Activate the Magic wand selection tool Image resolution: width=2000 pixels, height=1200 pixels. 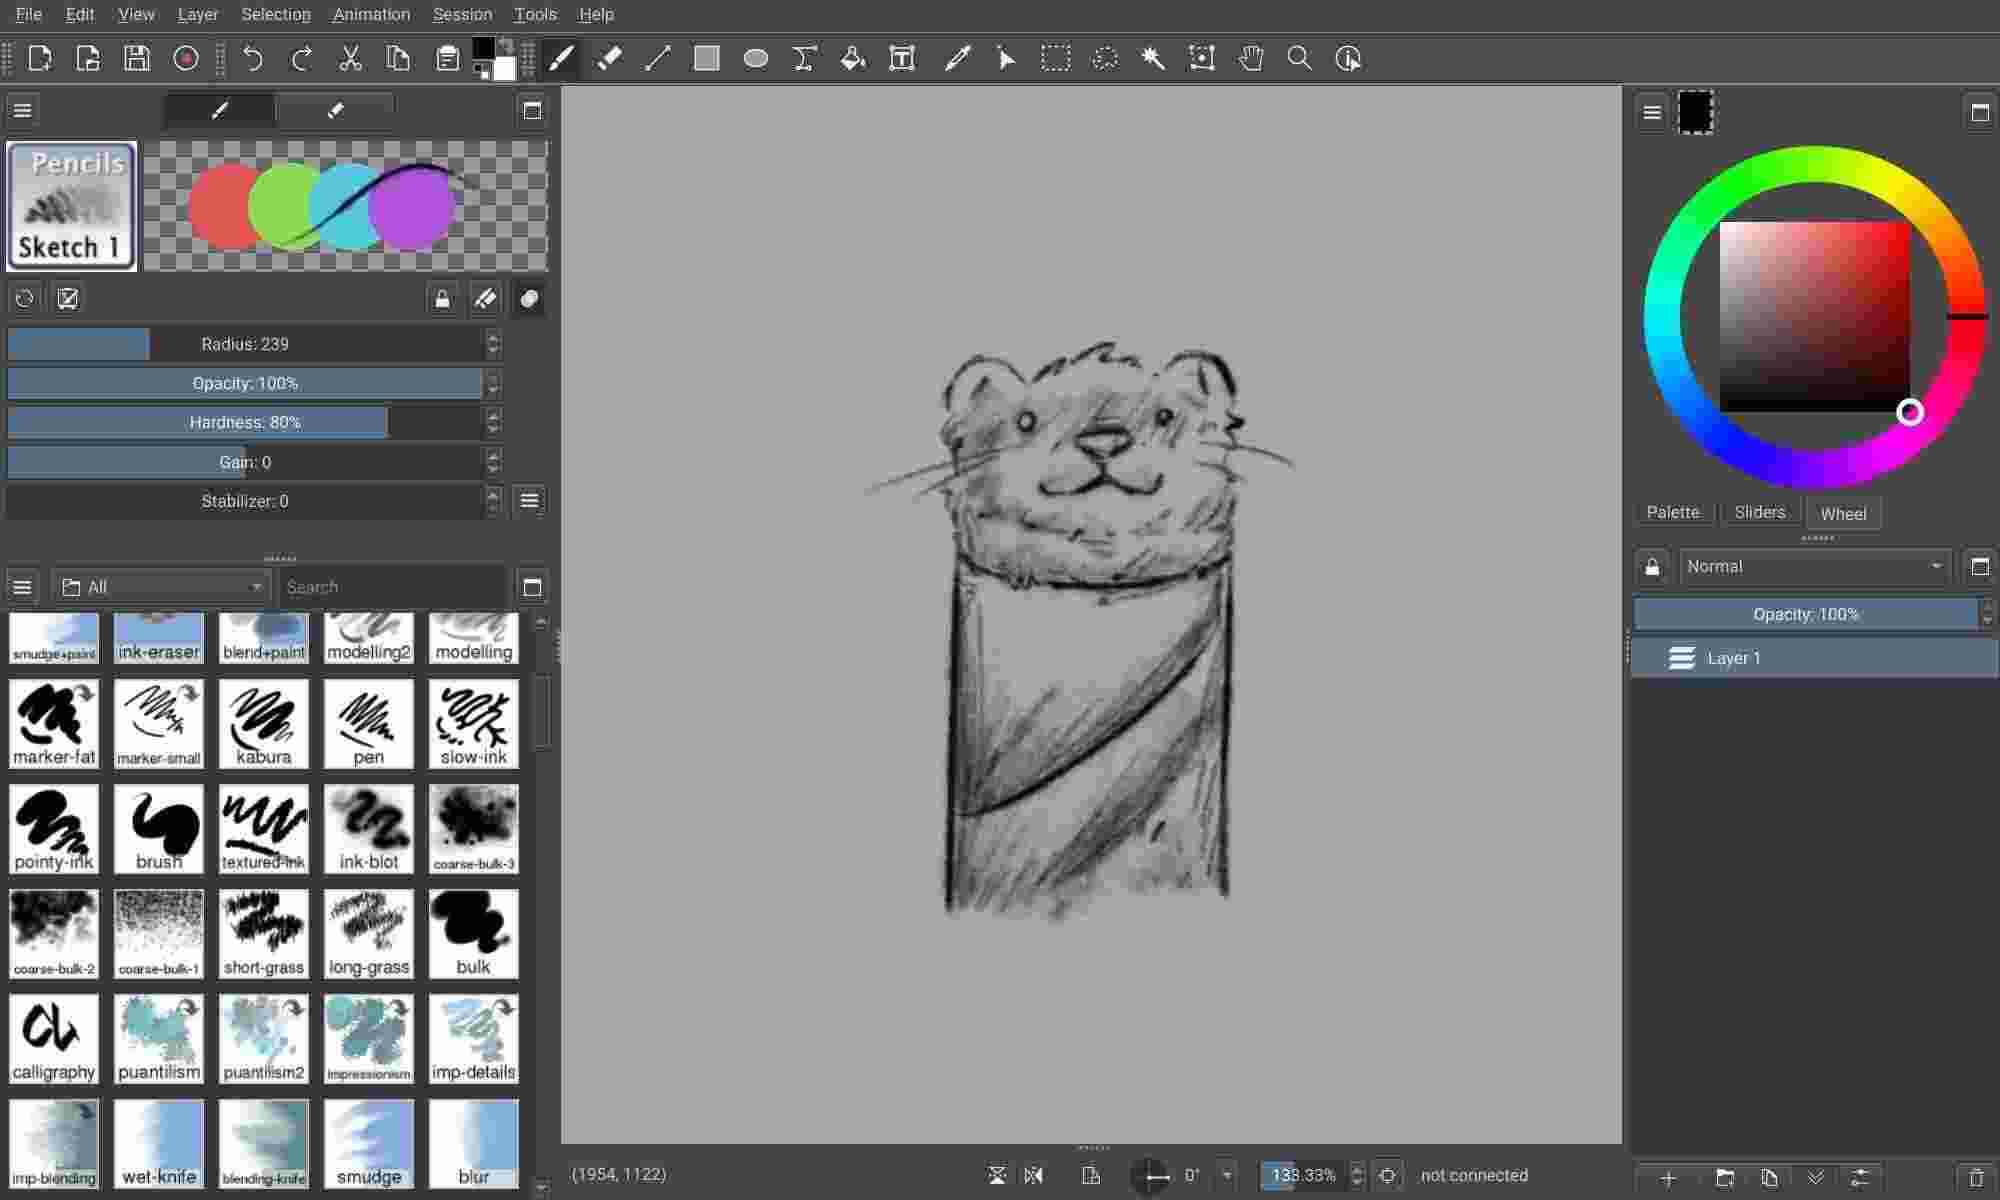click(x=1153, y=59)
